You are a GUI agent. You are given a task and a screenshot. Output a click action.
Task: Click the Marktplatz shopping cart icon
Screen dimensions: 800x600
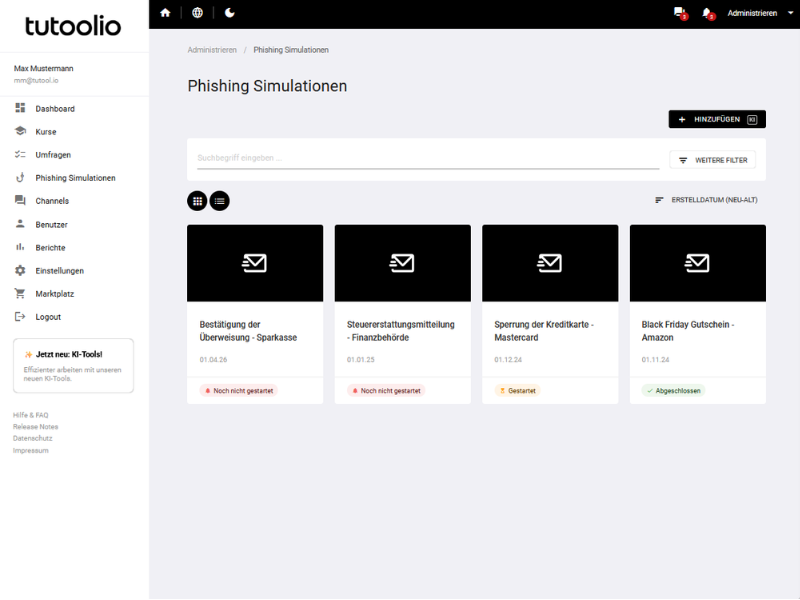coord(20,293)
